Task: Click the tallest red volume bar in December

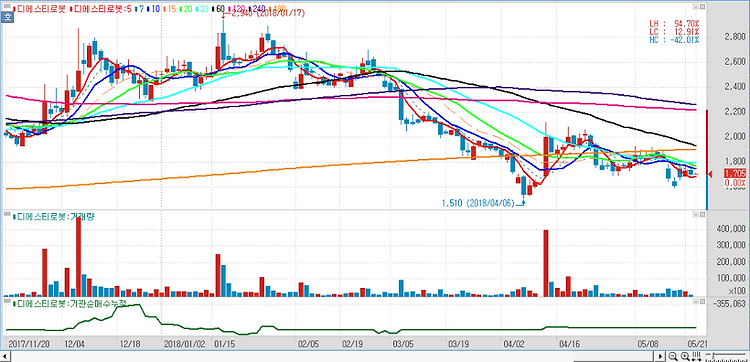Action: [x=78, y=257]
